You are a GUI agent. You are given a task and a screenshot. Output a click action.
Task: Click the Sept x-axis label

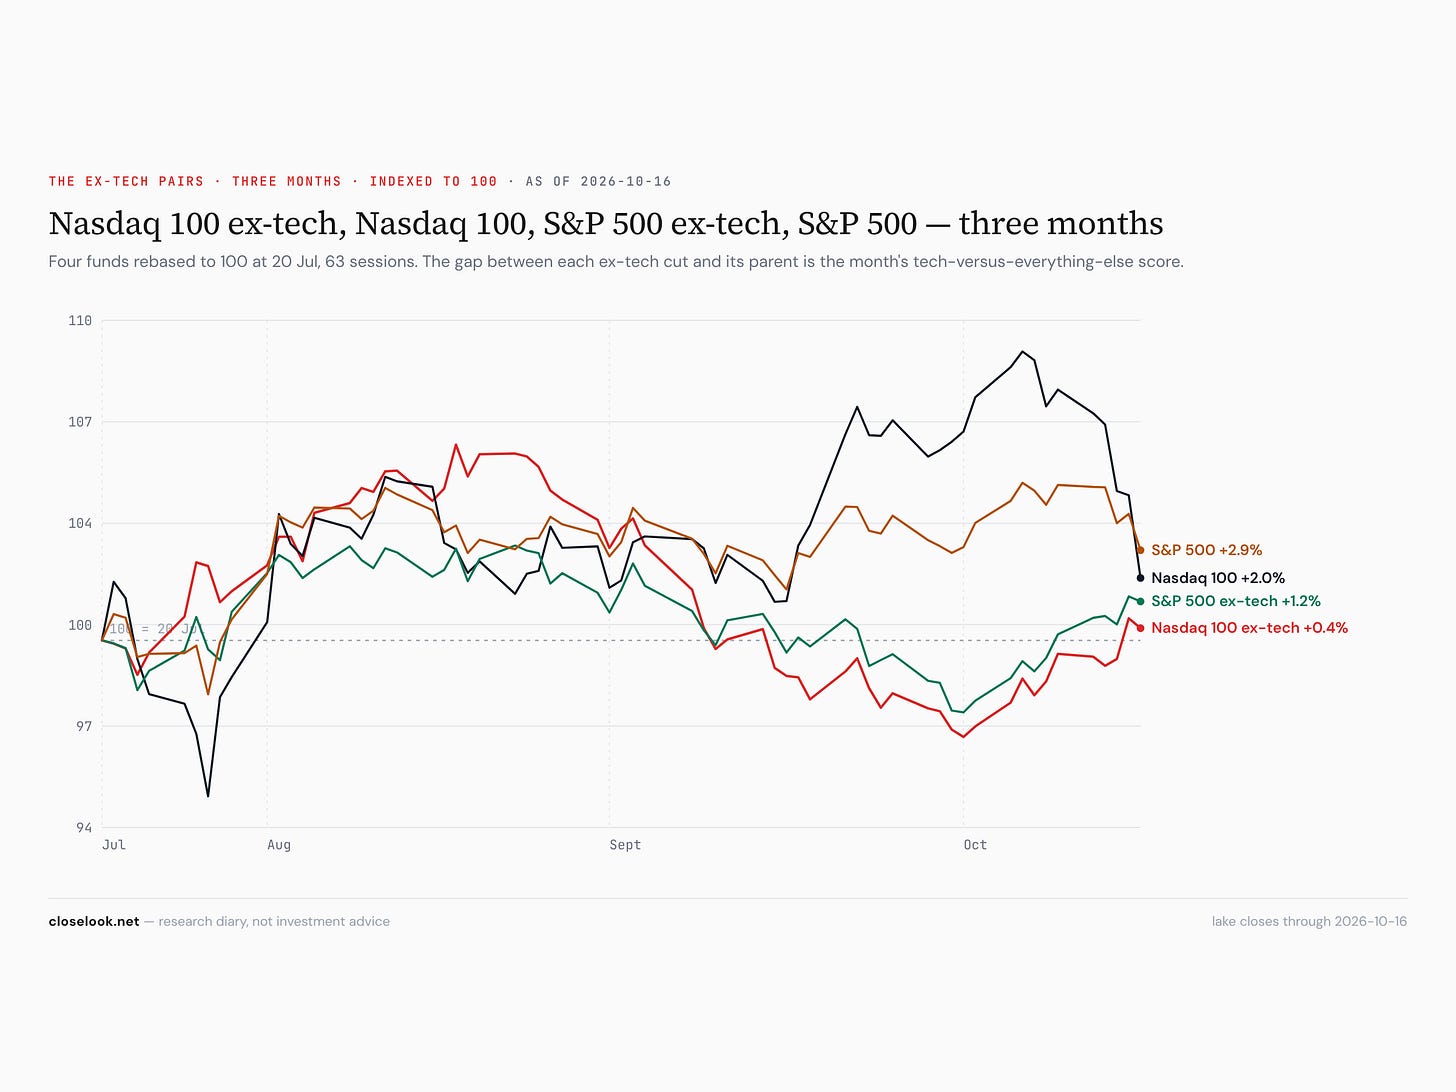tap(625, 845)
